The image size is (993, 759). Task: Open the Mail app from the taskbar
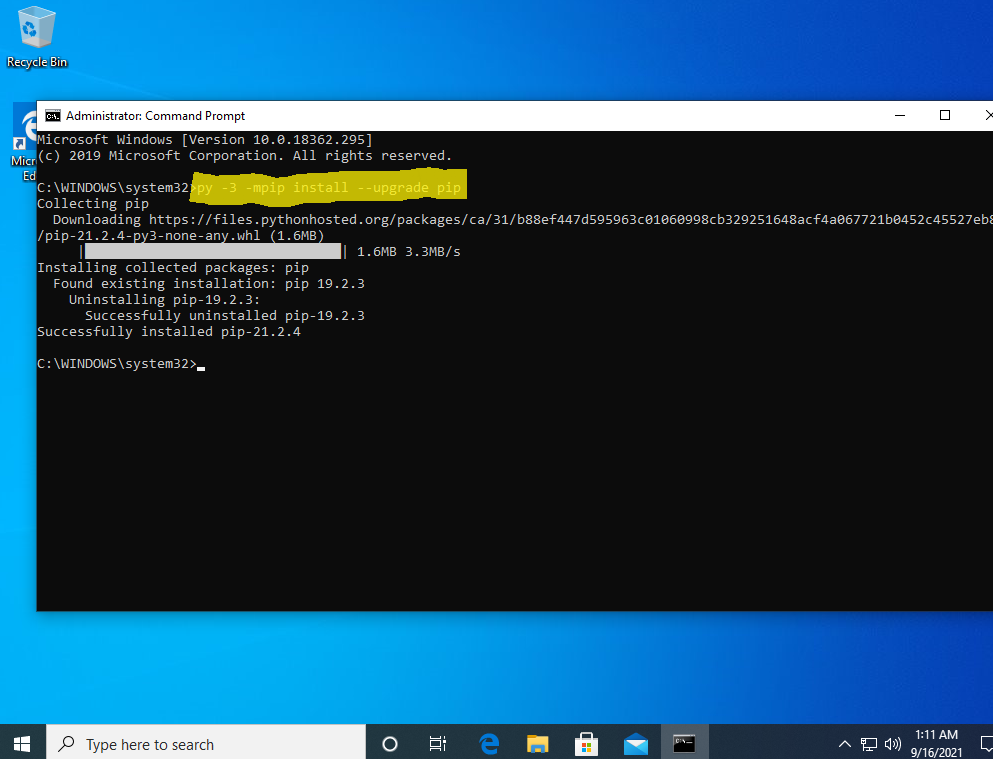click(x=635, y=744)
